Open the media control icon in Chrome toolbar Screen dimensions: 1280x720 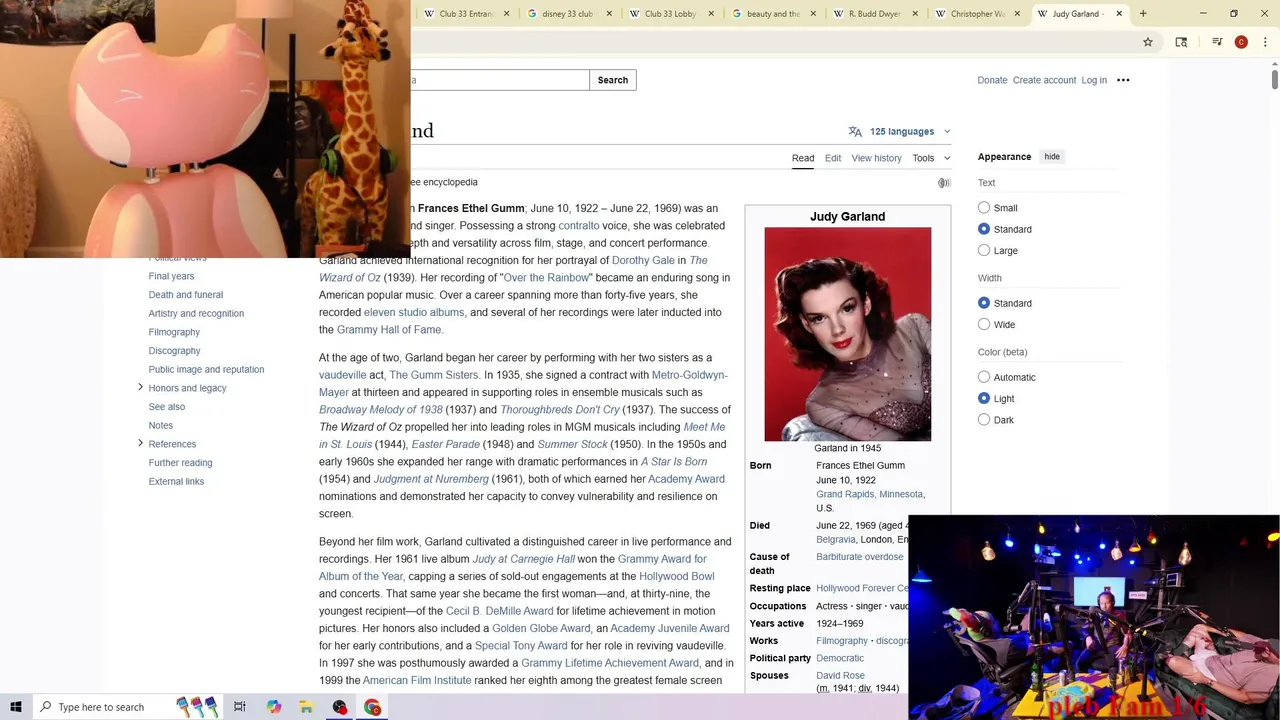(x=1217, y=42)
